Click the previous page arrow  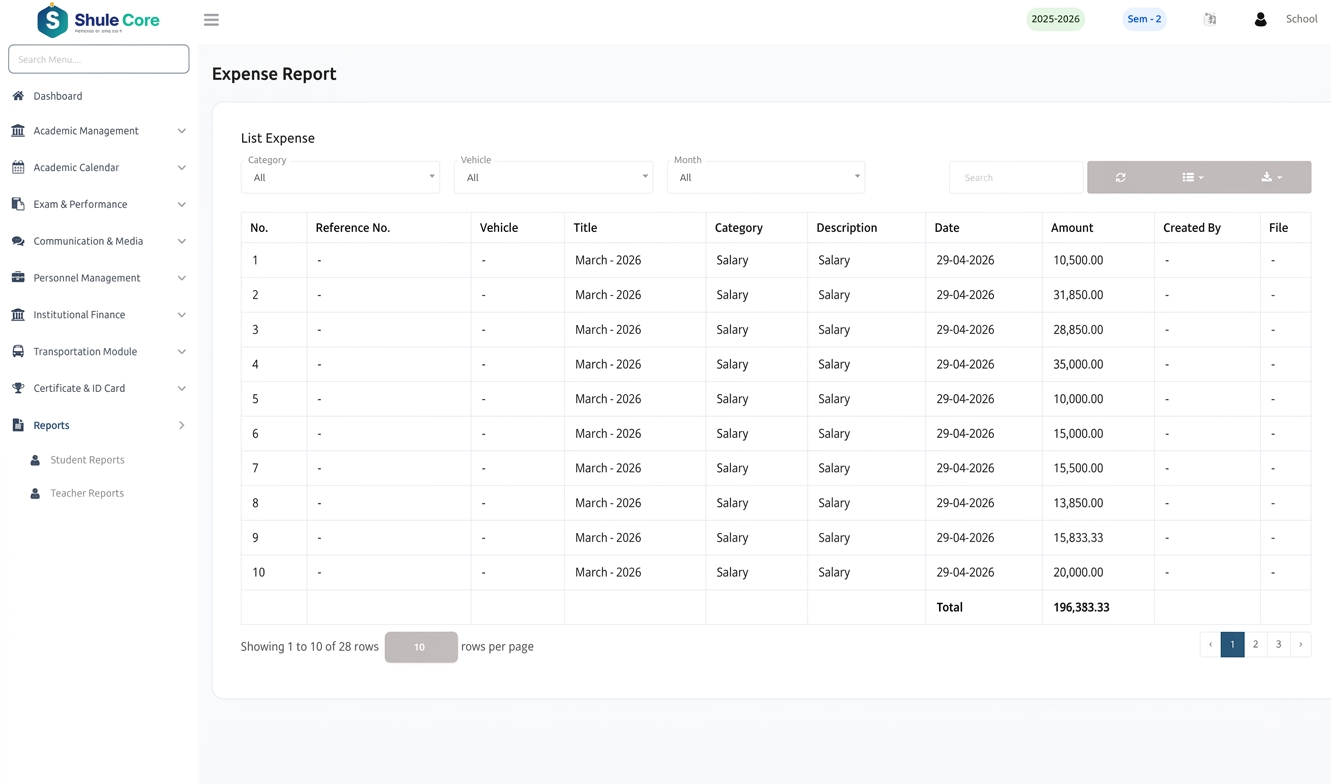[1210, 645]
